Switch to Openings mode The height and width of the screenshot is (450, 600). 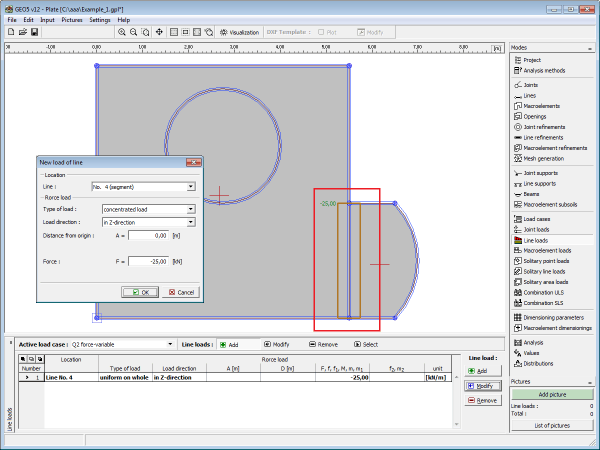[530, 116]
